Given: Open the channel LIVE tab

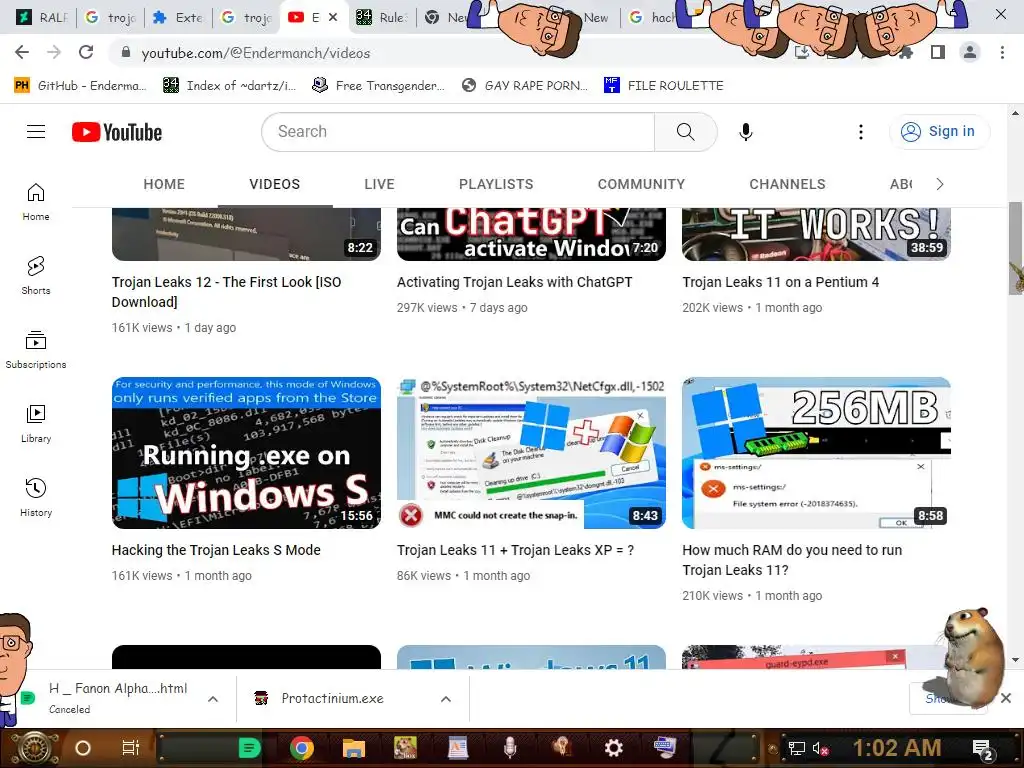Looking at the screenshot, I should pos(379,184).
